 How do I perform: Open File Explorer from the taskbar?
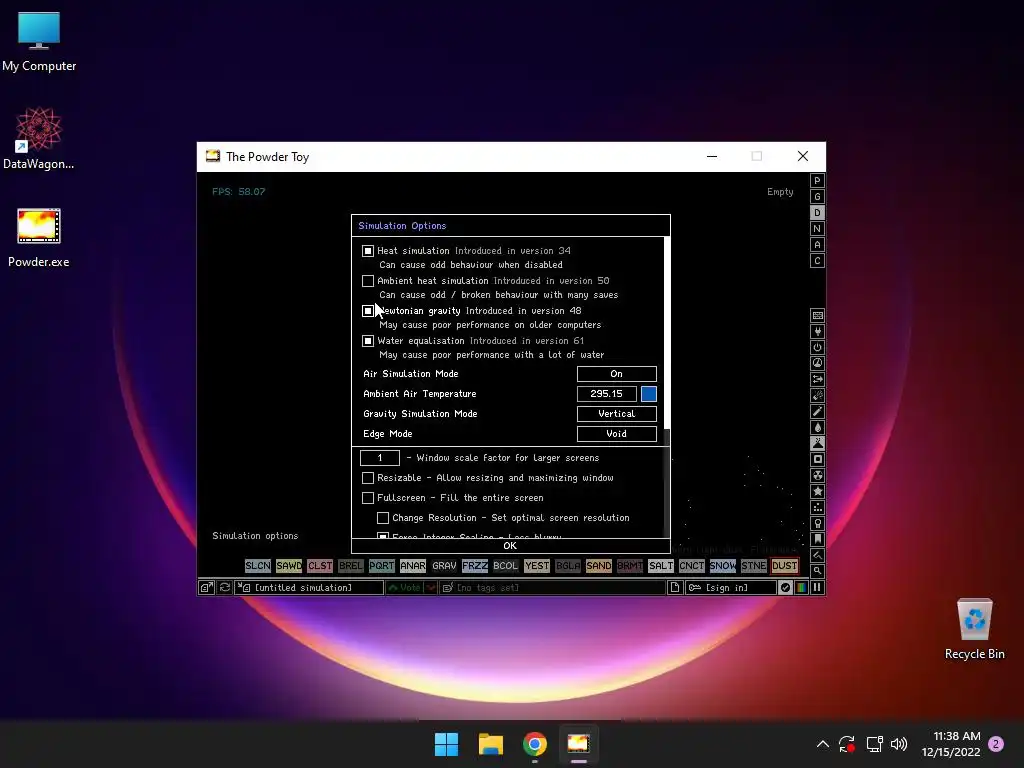click(490, 744)
